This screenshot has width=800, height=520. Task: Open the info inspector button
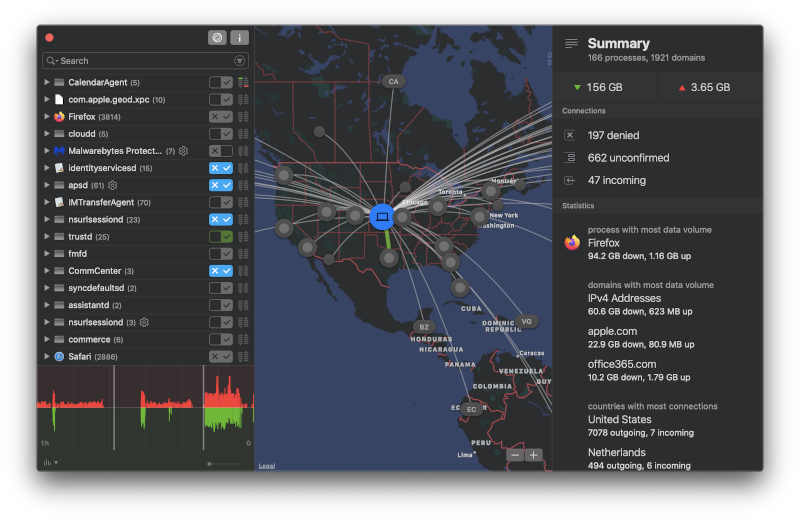239,37
